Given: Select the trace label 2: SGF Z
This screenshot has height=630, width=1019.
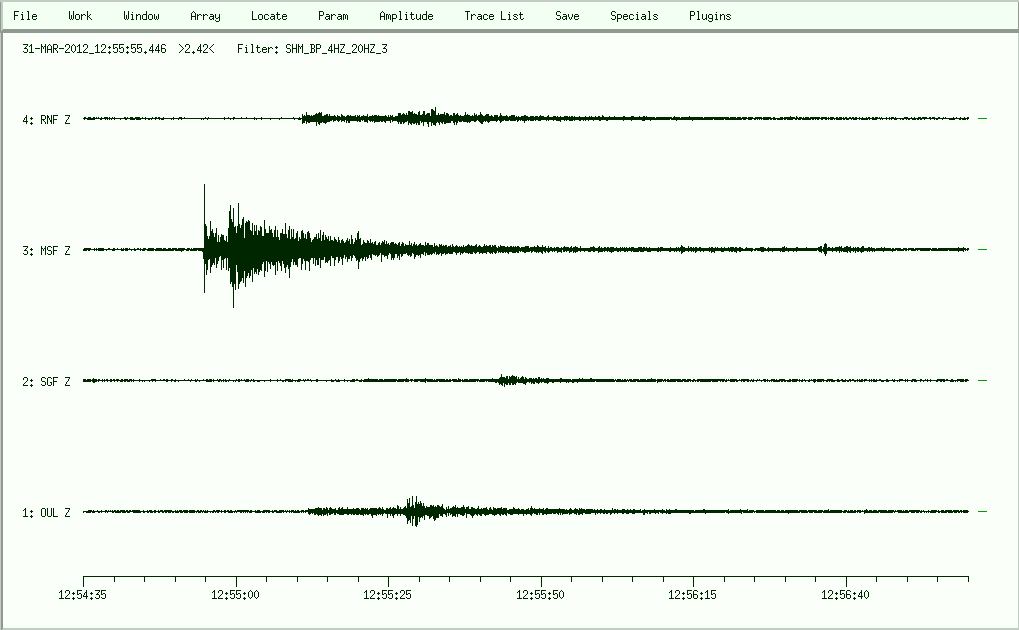Looking at the screenshot, I should [46, 382].
